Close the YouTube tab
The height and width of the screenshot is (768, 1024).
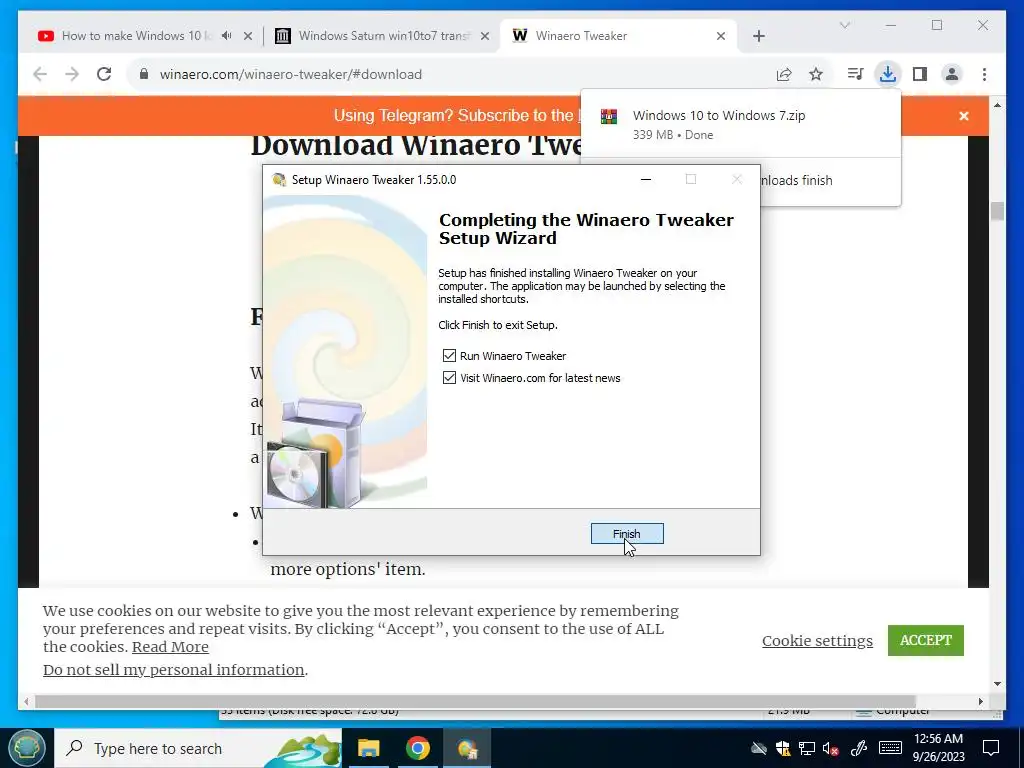(x=248, y=36)
